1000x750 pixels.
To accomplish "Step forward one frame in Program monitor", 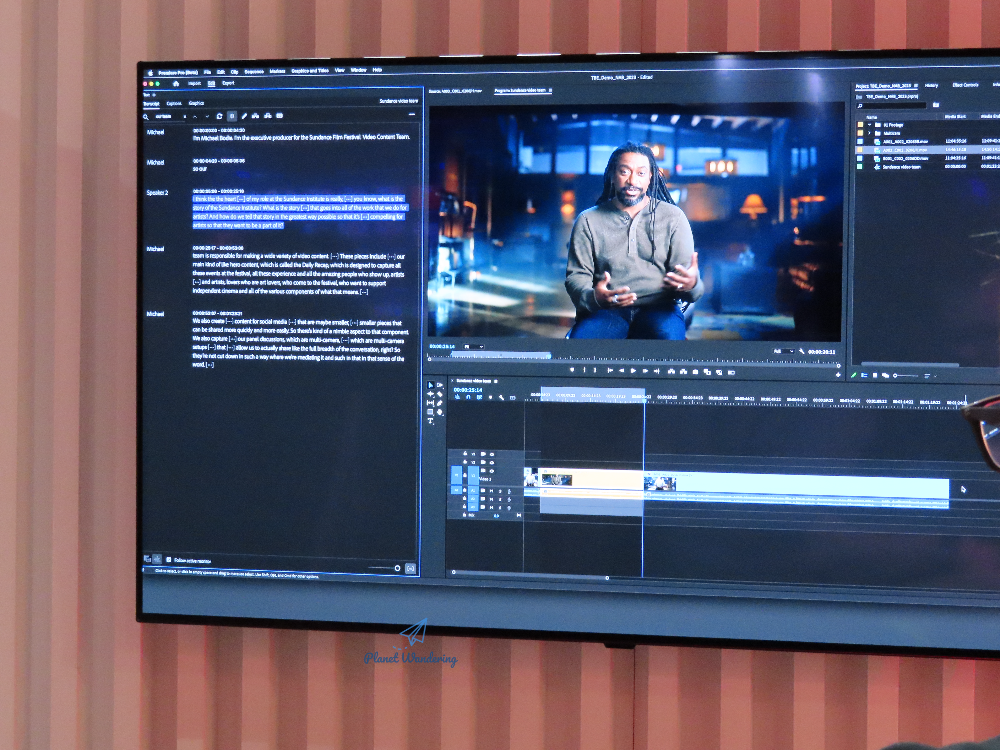I will (645, 371).
